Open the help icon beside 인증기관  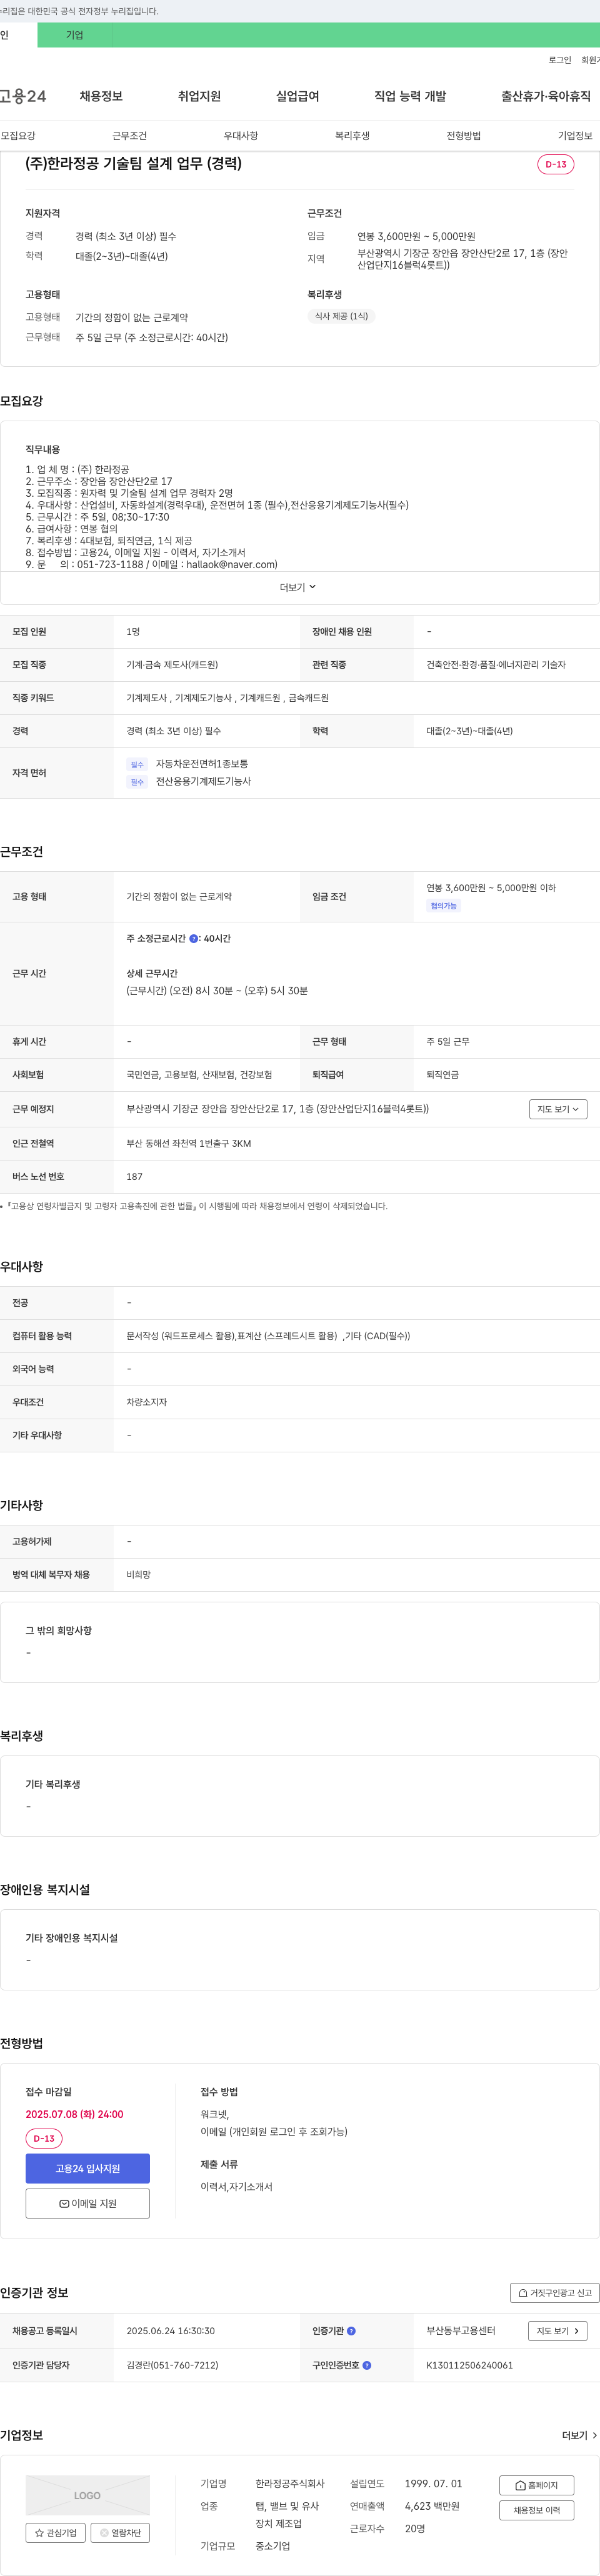click(351, 2331)
